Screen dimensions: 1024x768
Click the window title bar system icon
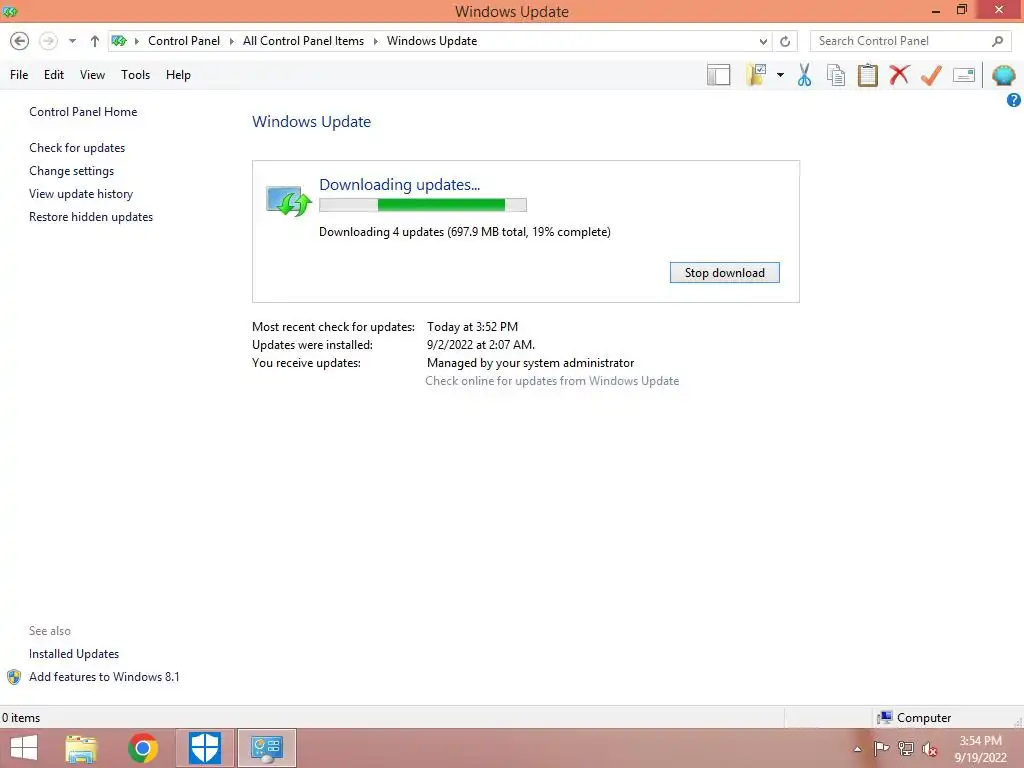tap(9, 11)
